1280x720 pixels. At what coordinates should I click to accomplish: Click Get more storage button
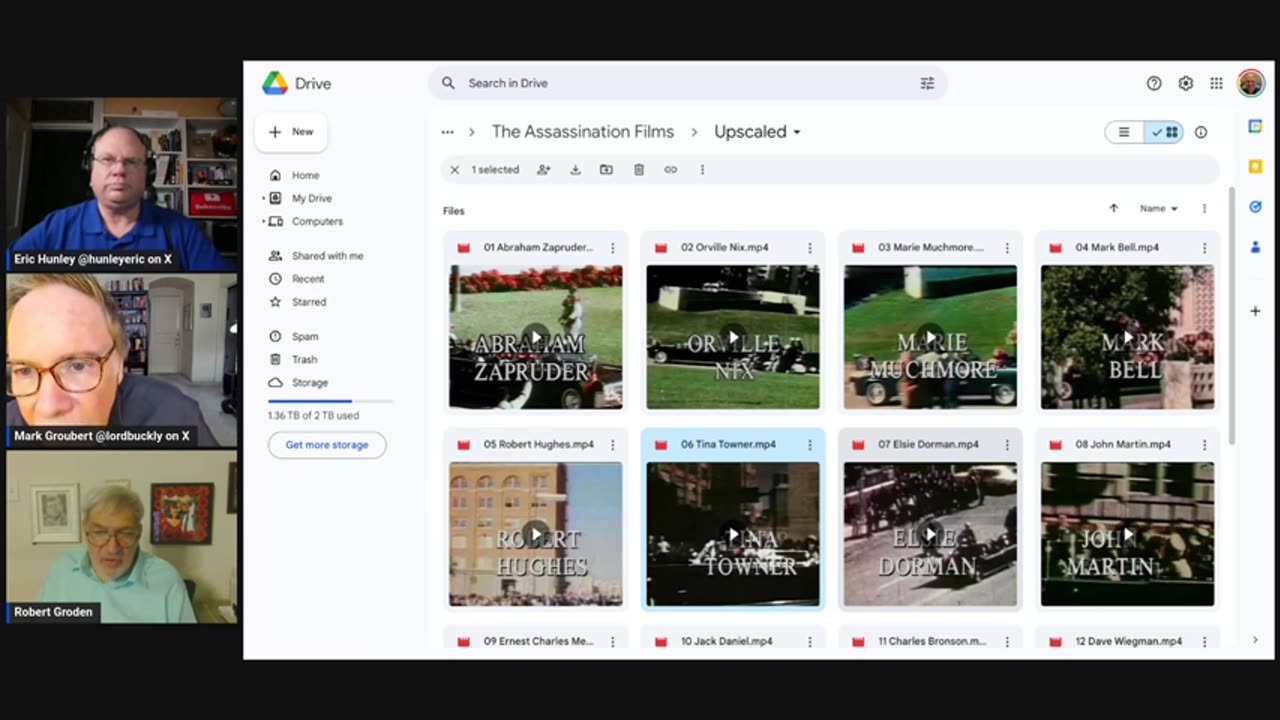327,445
